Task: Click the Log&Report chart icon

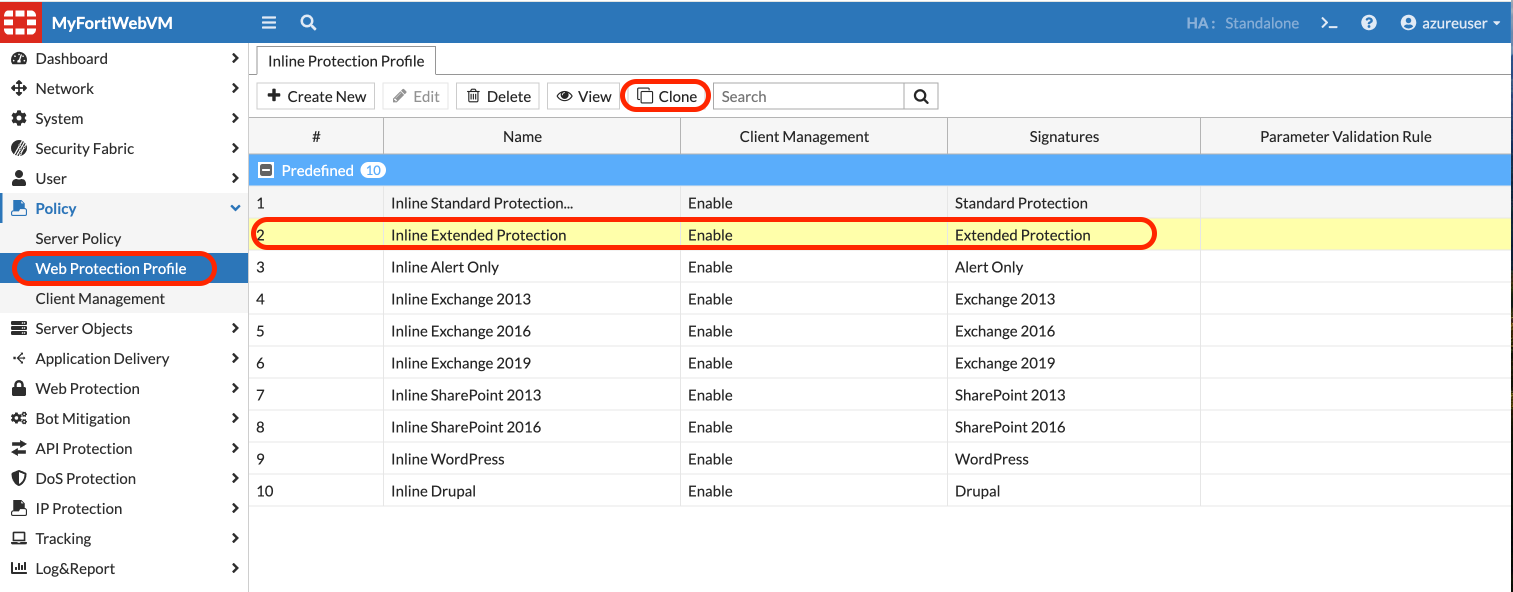Action: click(x=19, y=569)
